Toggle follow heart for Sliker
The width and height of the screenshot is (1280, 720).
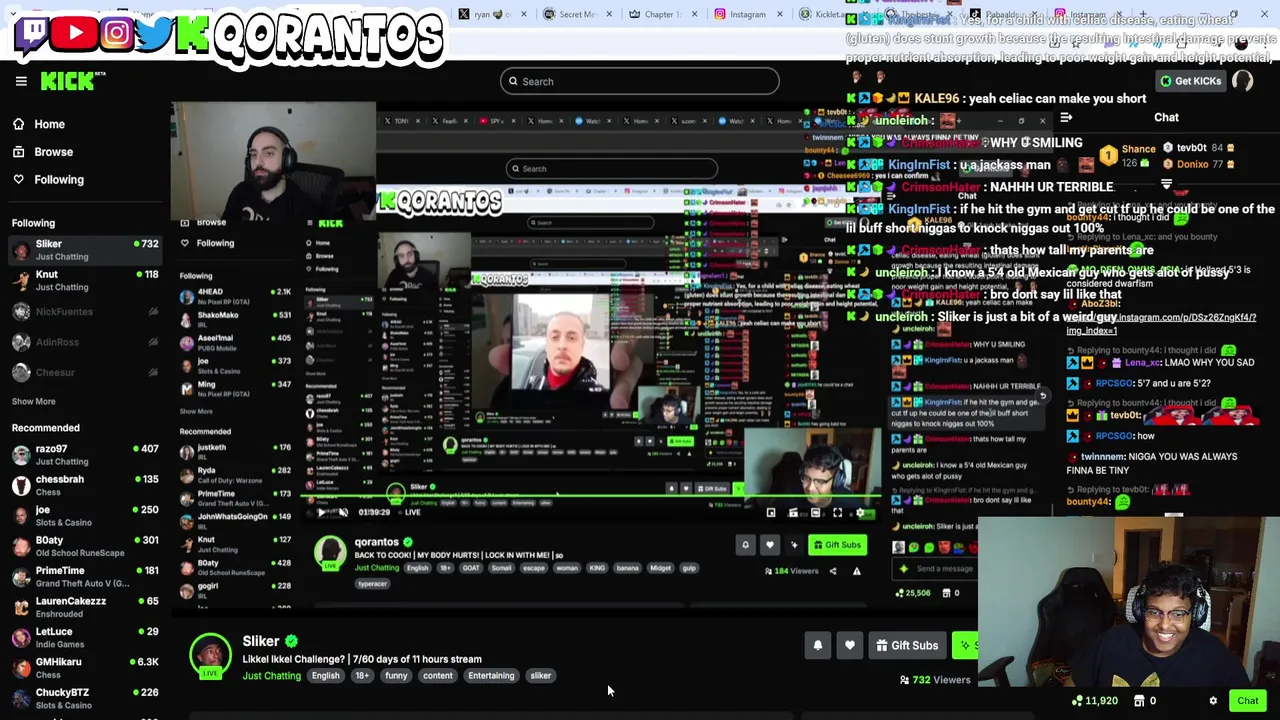850,646
